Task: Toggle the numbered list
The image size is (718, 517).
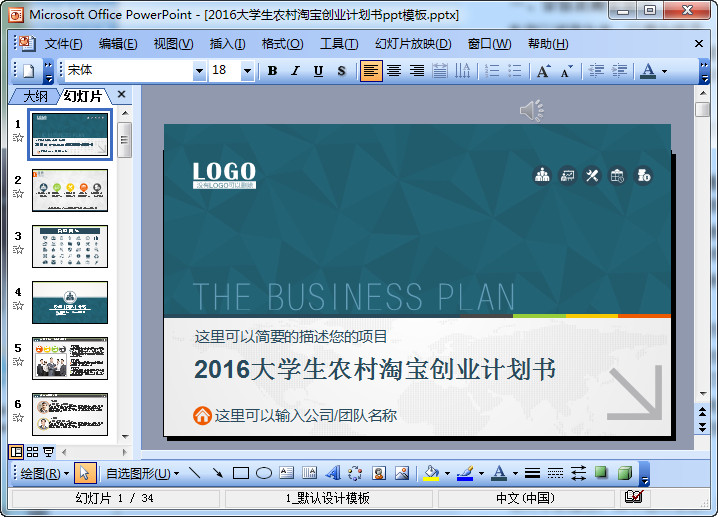Action: pyautogui.click(x=492, y=71)
